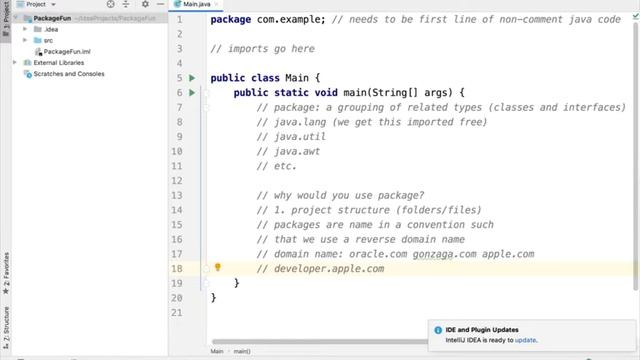Click the editor horizontal scrollbar
Viewport: 640px width, 360px height.
[x=319, y=341]
